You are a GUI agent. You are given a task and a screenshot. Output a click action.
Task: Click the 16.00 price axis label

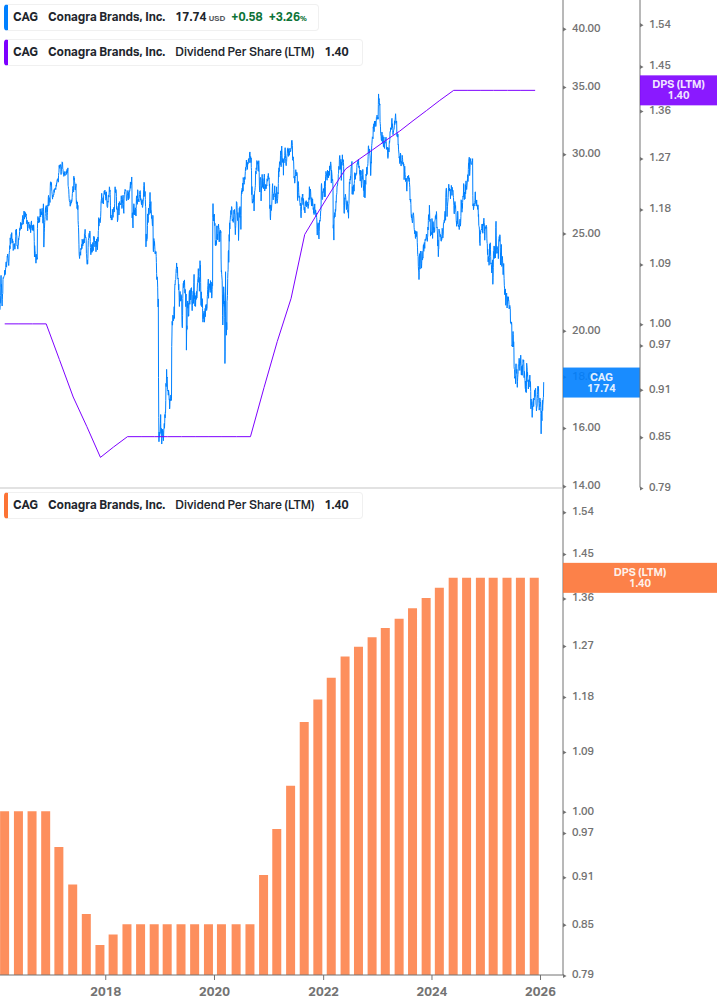(x=586, y=428)
